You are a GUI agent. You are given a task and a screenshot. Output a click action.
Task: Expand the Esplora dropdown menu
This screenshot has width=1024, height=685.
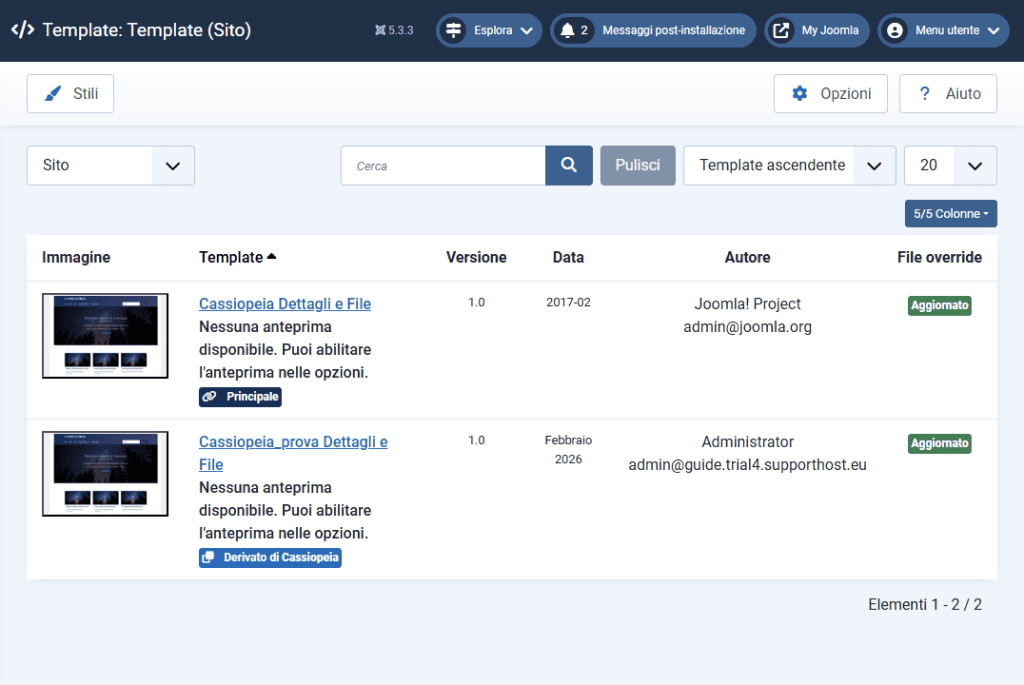tap(489, 30)
